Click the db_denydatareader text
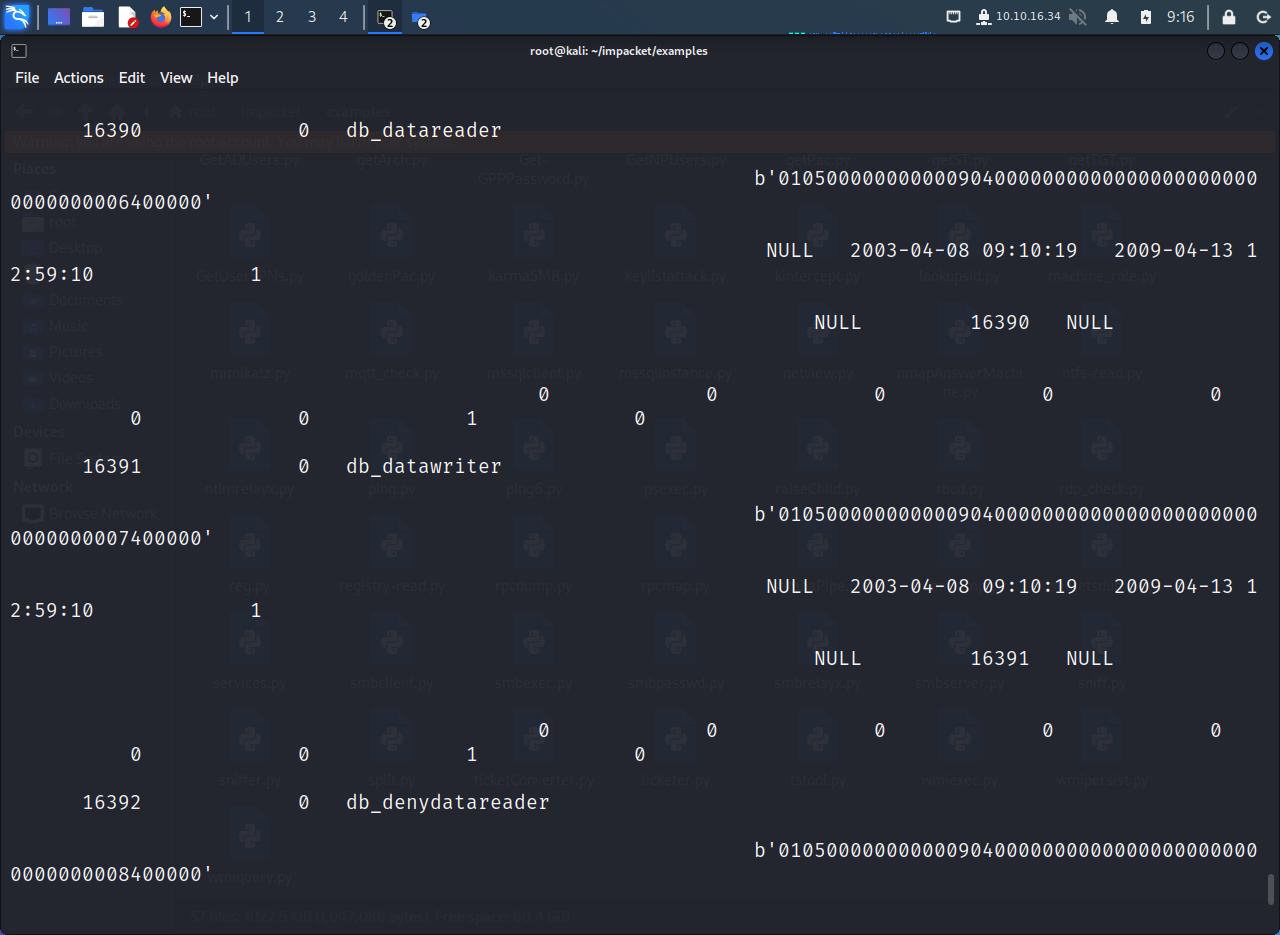Screen dimensions: 1280x935 pyautogui.click(x=448, y=802)
